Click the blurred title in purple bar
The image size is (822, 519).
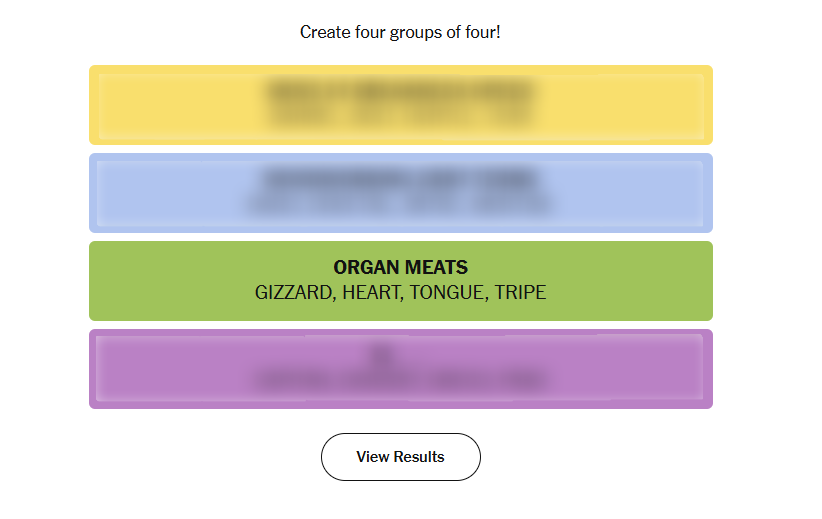click(400, 352)
